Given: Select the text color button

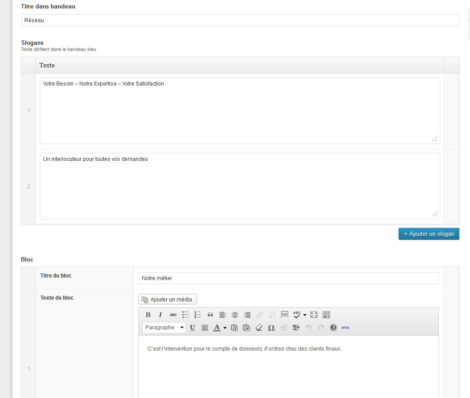Looking at the screenshot, I should point(217,328).
